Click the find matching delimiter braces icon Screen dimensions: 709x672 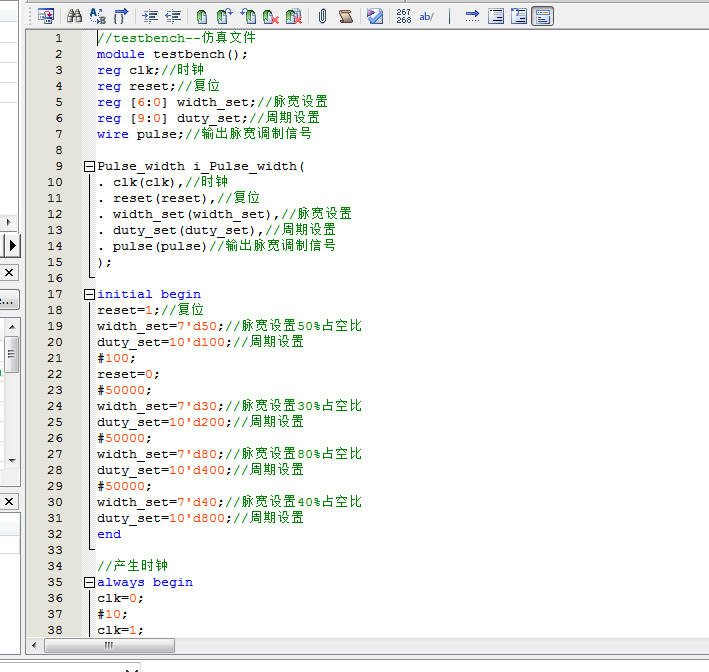(121, 17)
